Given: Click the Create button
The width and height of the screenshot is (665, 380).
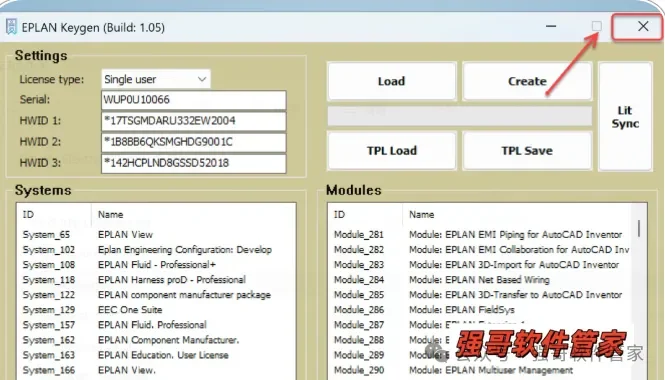Looking at the screenshot, I should [527, 81].
